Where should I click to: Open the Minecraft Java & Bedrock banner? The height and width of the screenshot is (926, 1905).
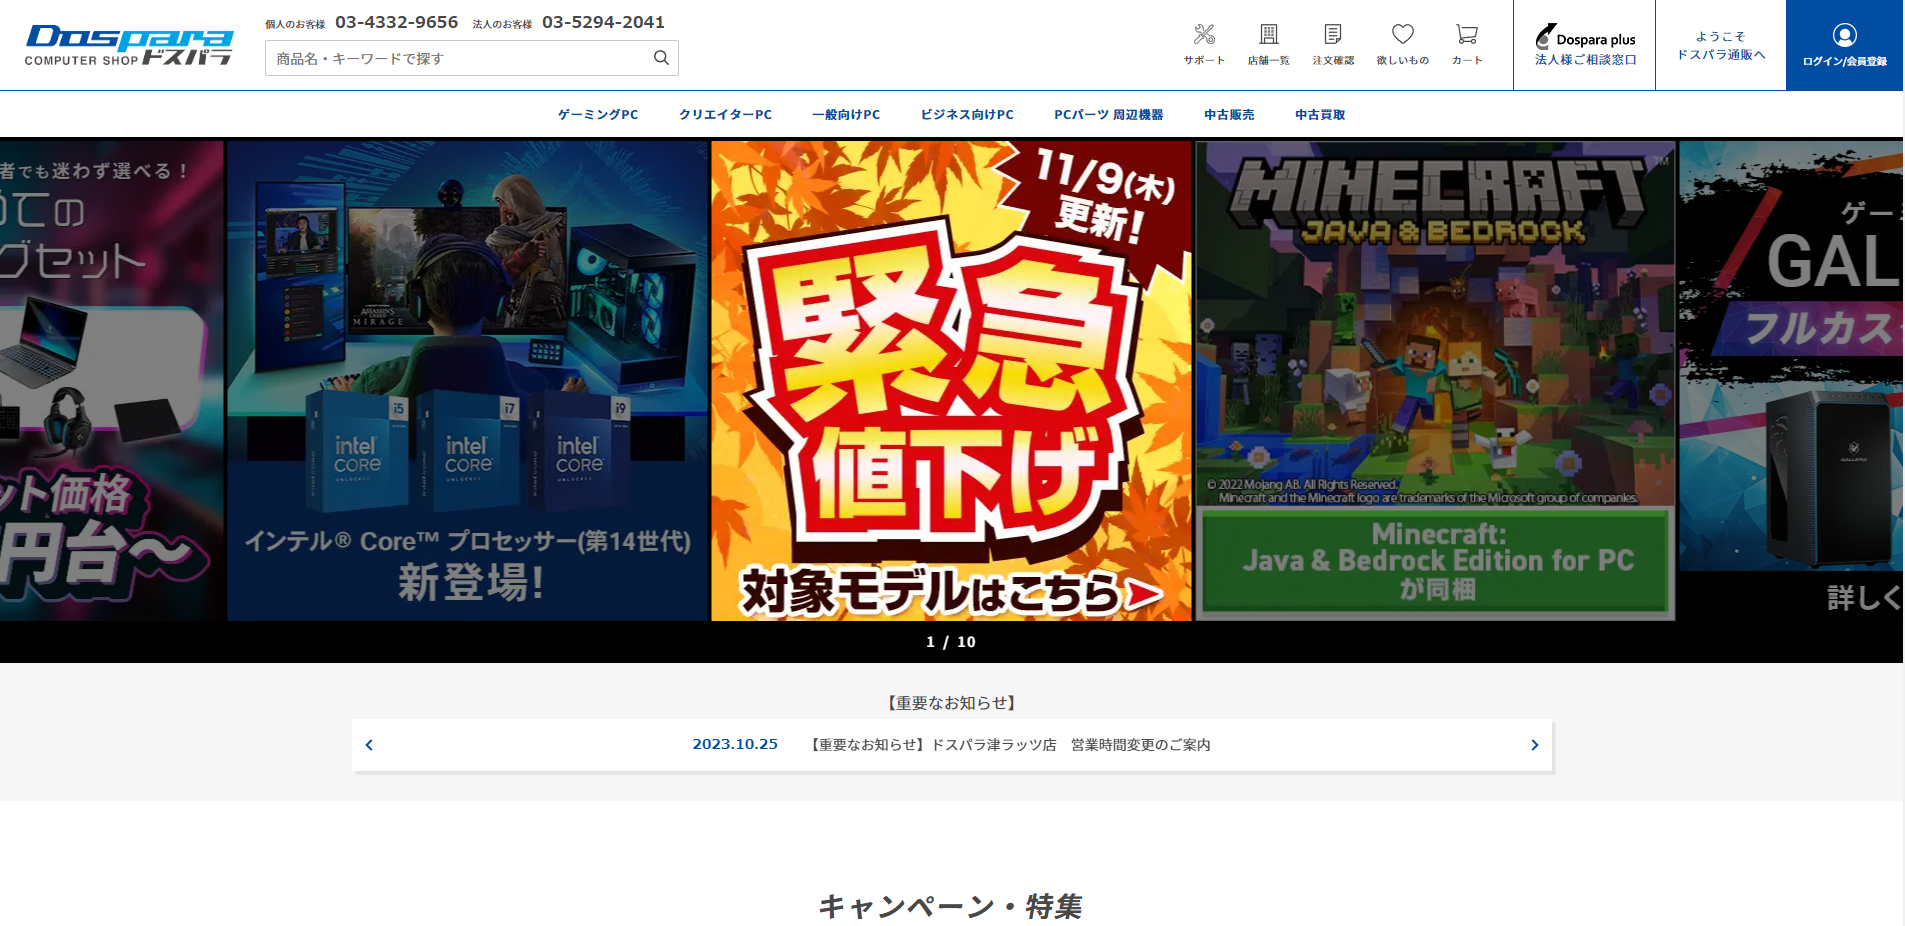tap(1435, 380)
